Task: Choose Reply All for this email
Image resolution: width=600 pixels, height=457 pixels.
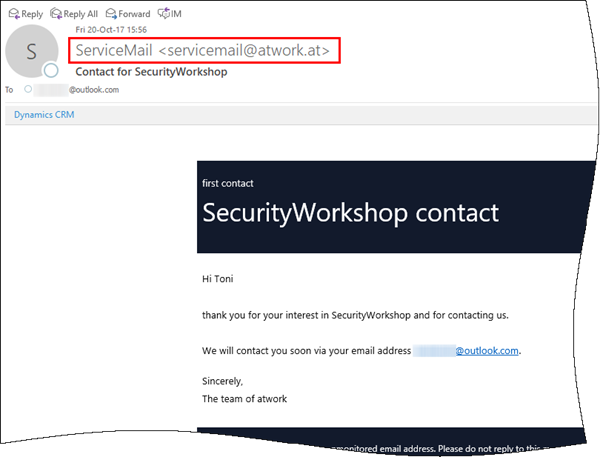Action: pyautogui.click(x=74, y=14)
